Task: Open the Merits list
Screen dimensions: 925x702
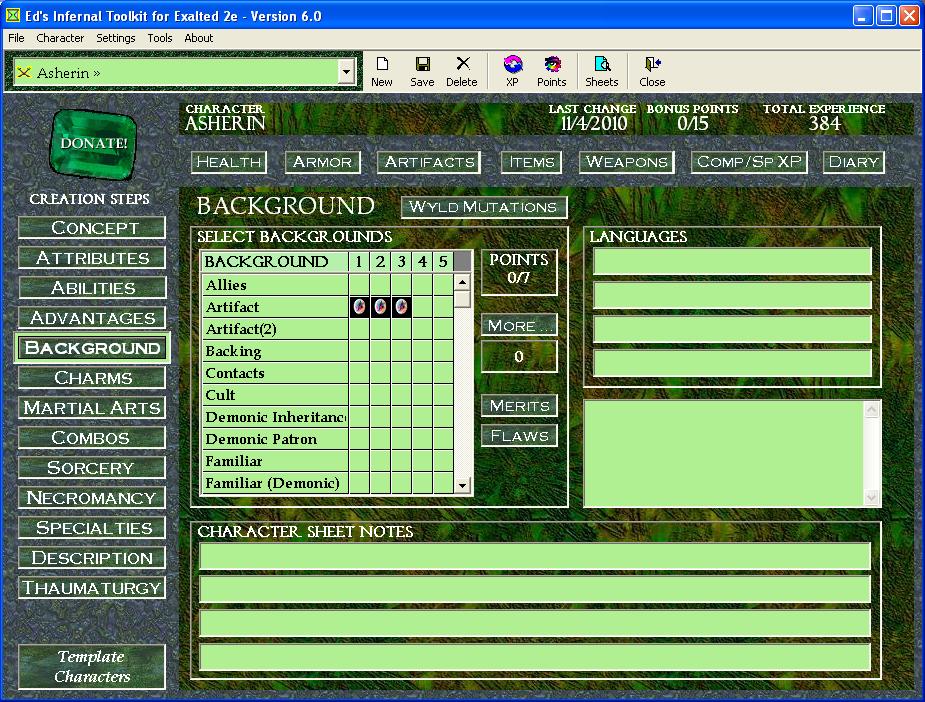Action: coord(519,406)
